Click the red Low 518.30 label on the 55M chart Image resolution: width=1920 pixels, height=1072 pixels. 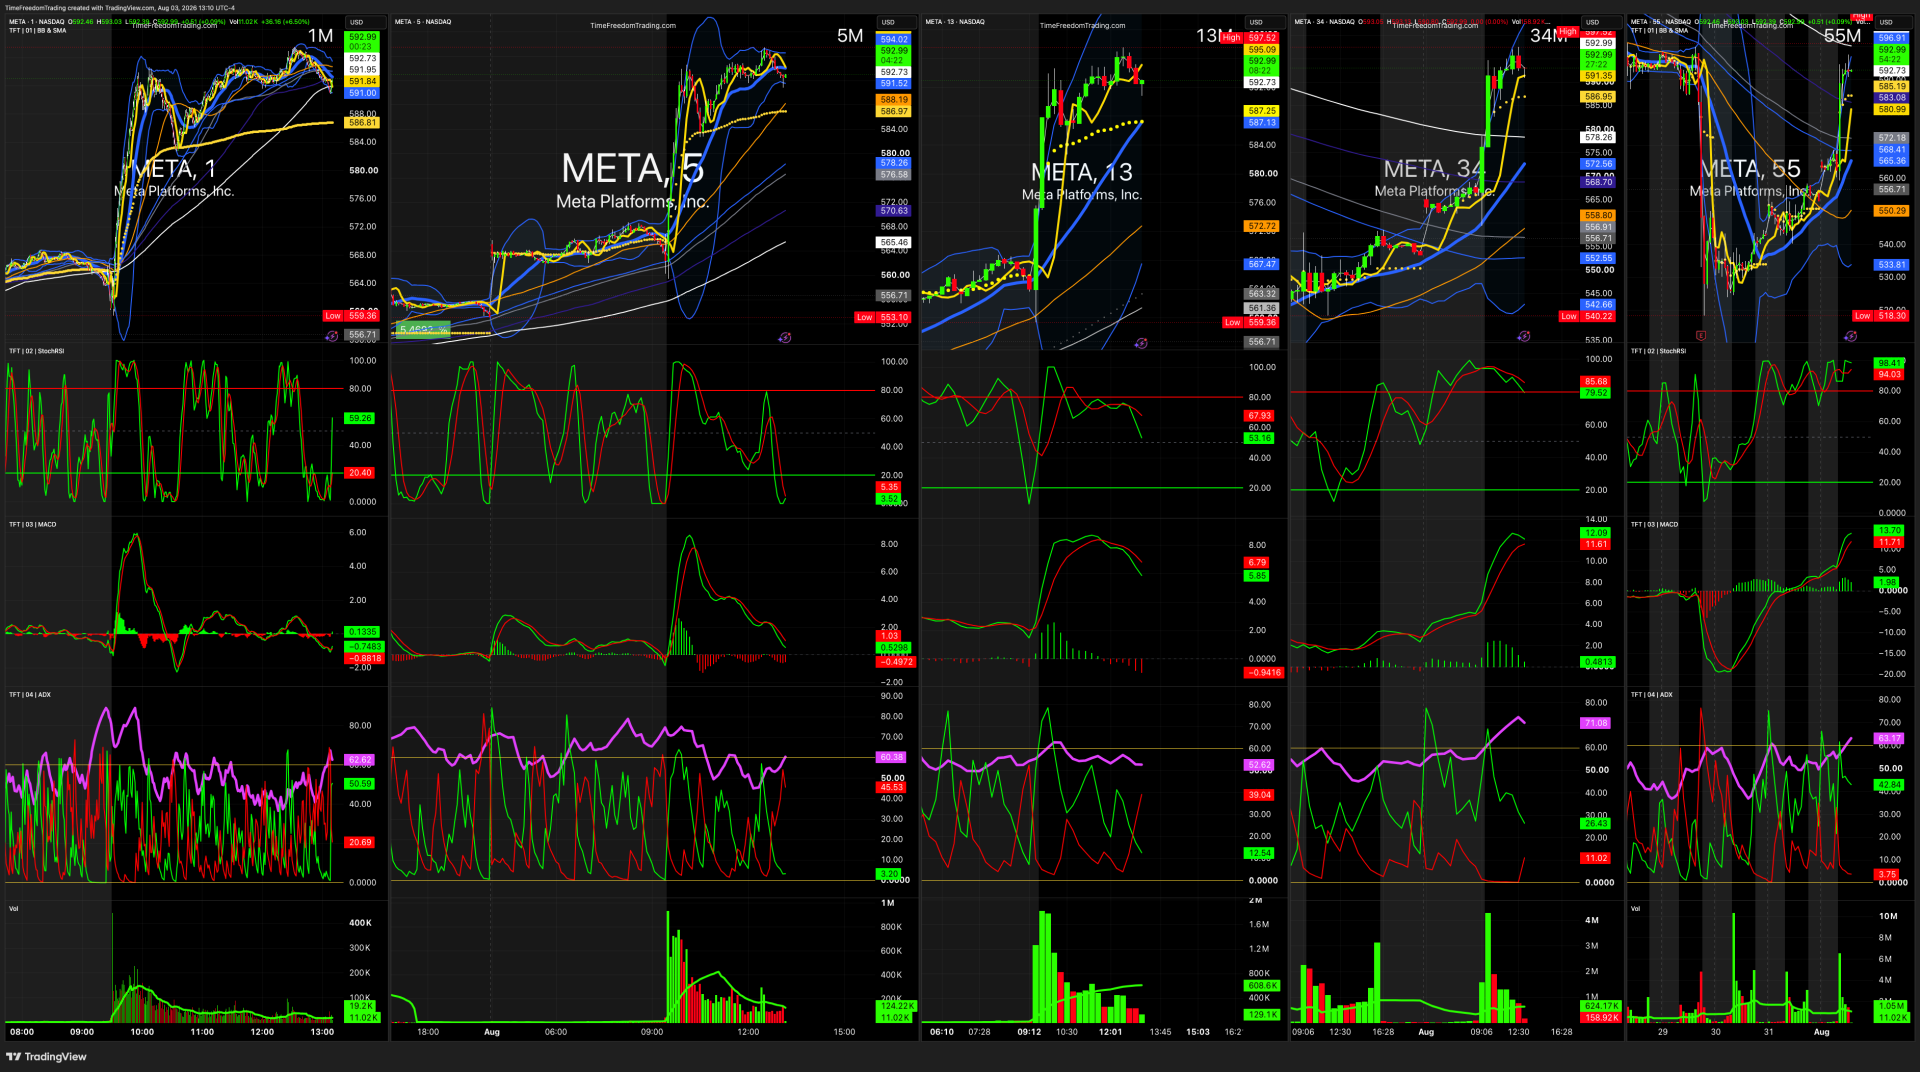(x=1881, y=315)
